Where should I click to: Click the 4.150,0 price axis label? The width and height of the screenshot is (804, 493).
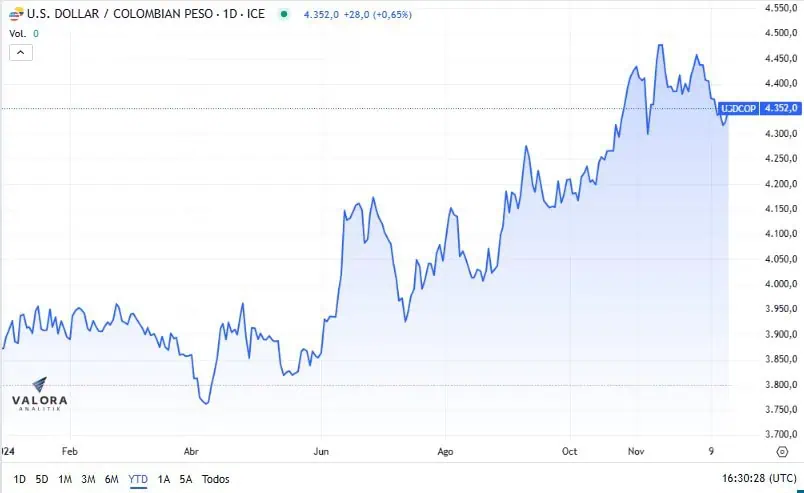tap(781, 209)
